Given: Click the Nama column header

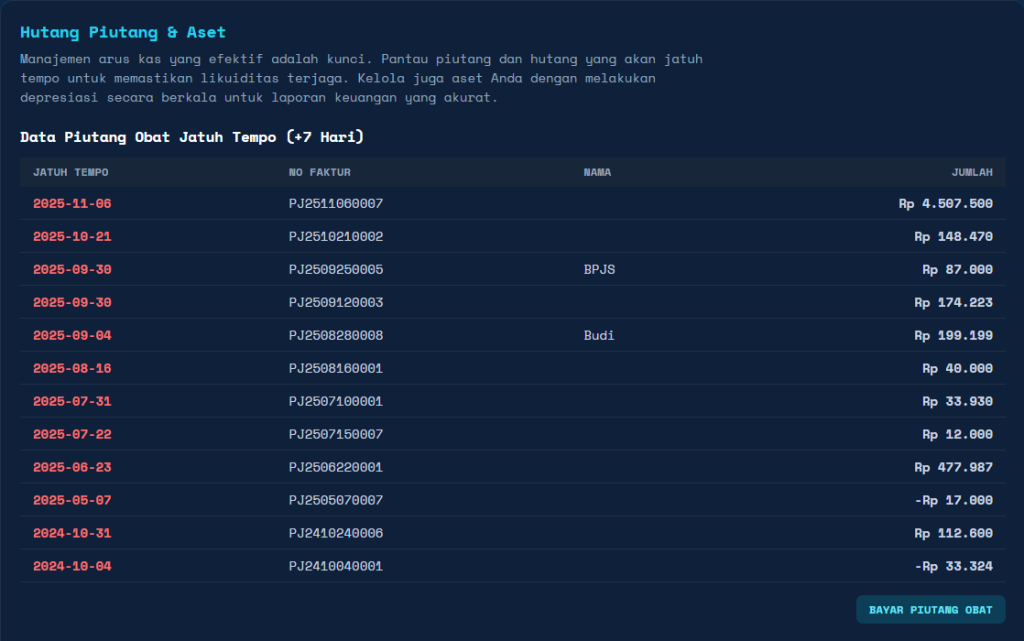Looking at the screenshot, I should 597,172.
